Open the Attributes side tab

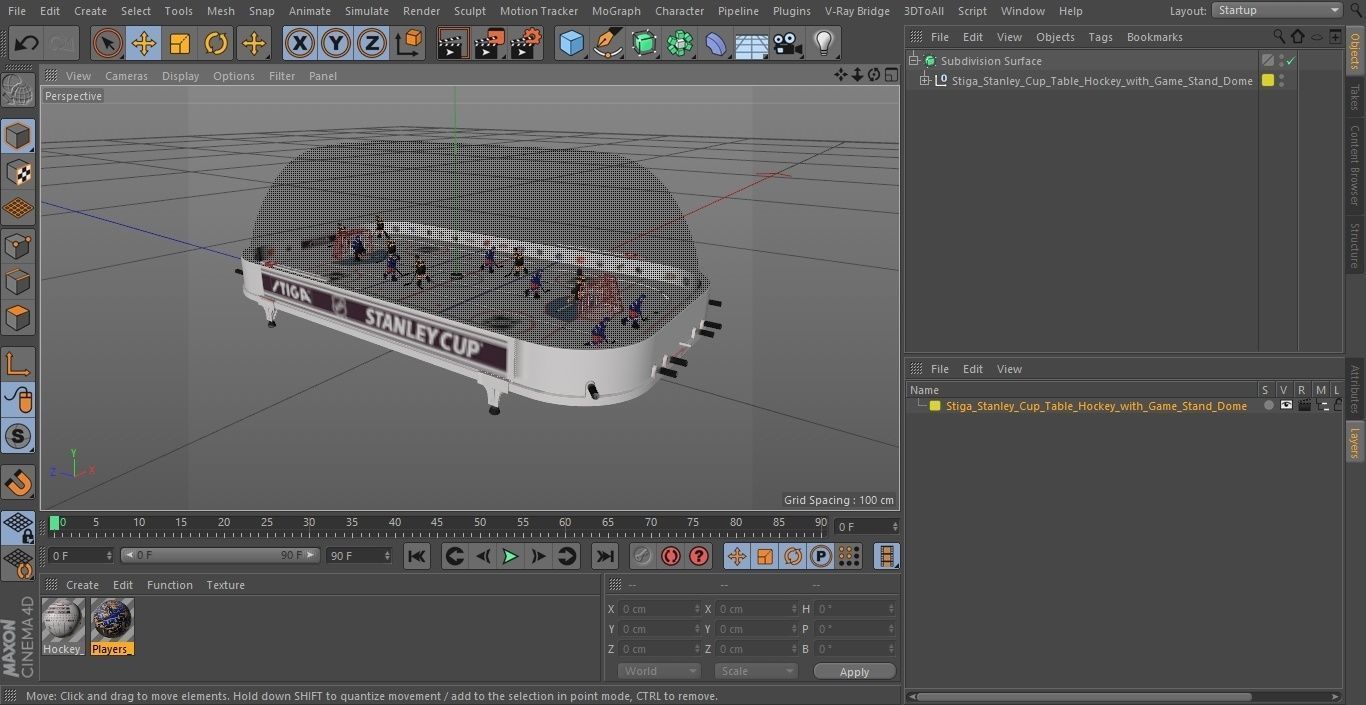point(1355,389)
